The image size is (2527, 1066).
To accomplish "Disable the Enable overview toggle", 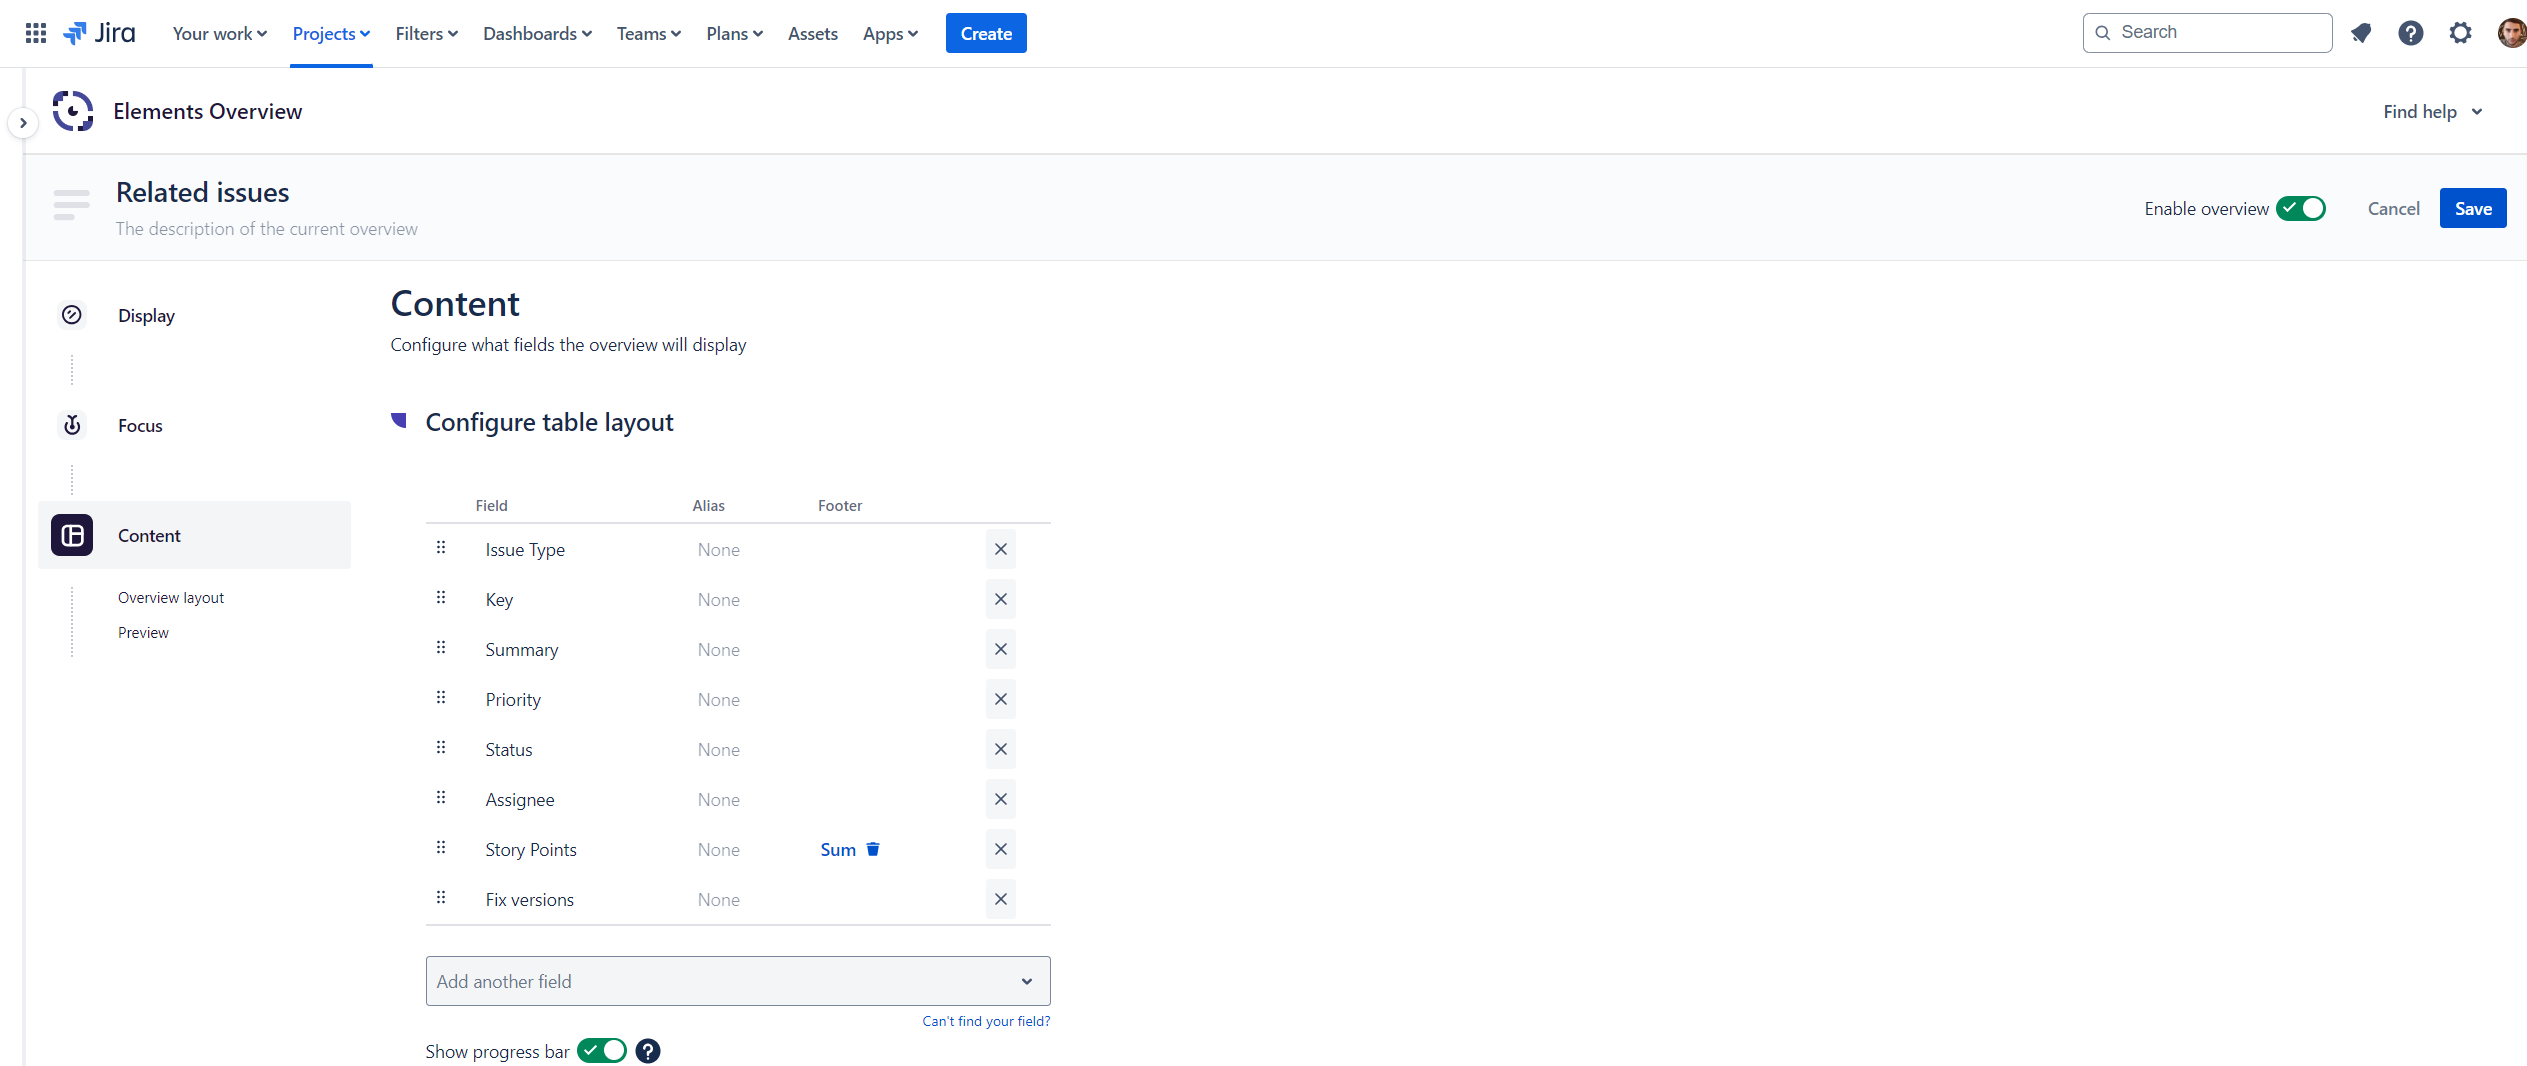I will click(2301, 208).
